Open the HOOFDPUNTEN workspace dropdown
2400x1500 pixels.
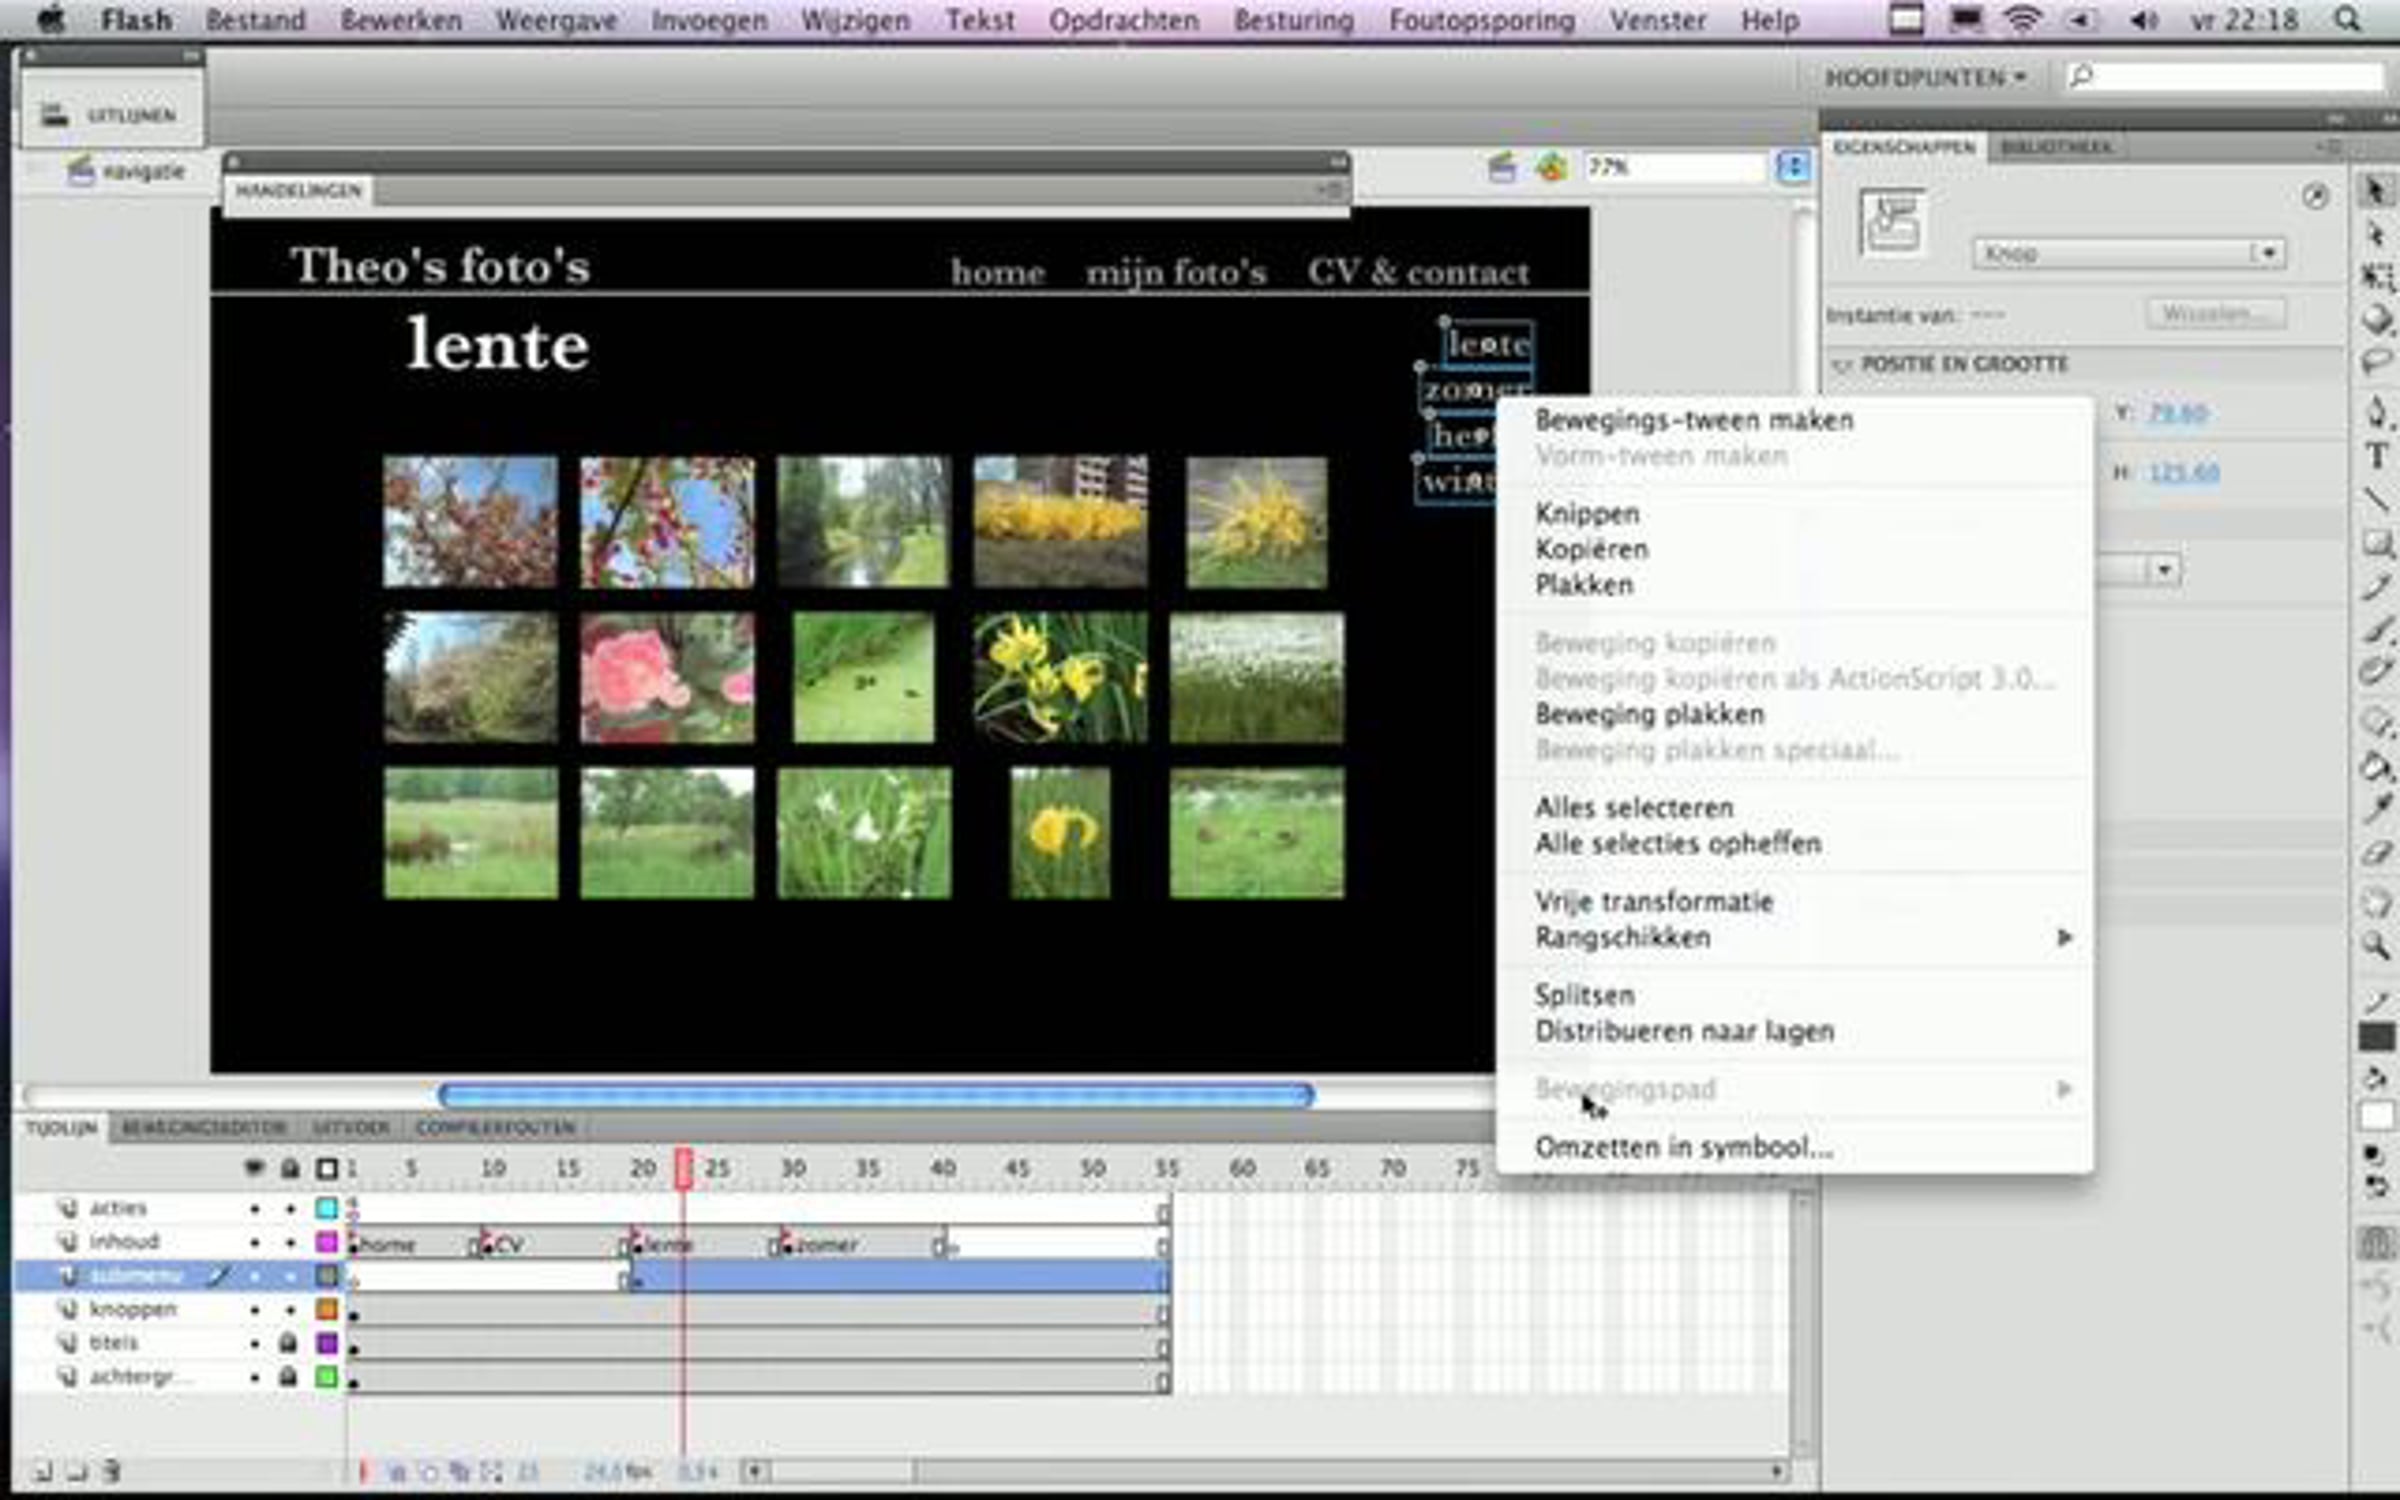pyautogui.click(x=1925, y=77)
